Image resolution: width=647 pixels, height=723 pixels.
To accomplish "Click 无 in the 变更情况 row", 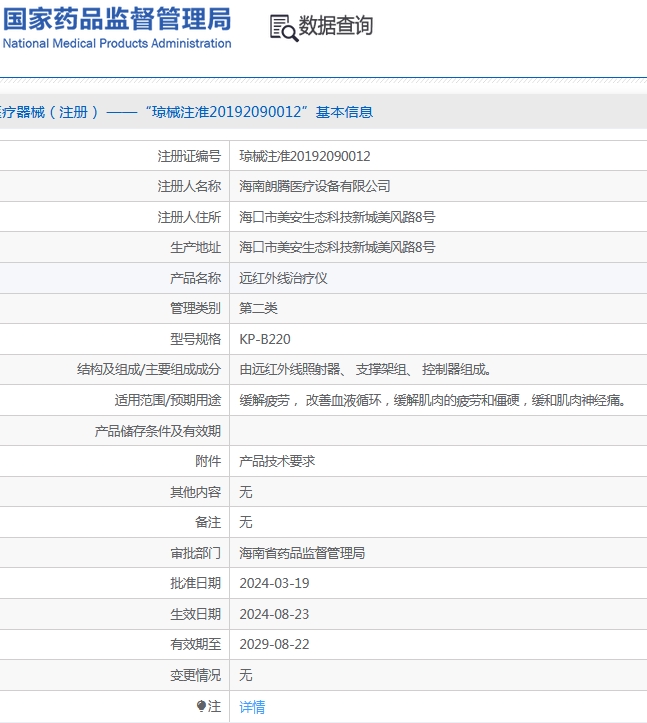I will [246, 675].
